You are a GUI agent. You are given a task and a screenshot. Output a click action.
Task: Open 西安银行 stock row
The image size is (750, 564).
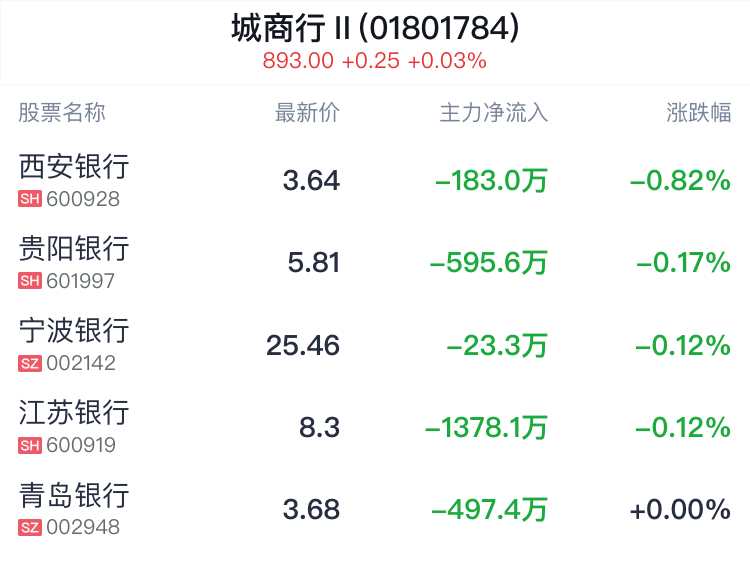click(x=375, y=180)
